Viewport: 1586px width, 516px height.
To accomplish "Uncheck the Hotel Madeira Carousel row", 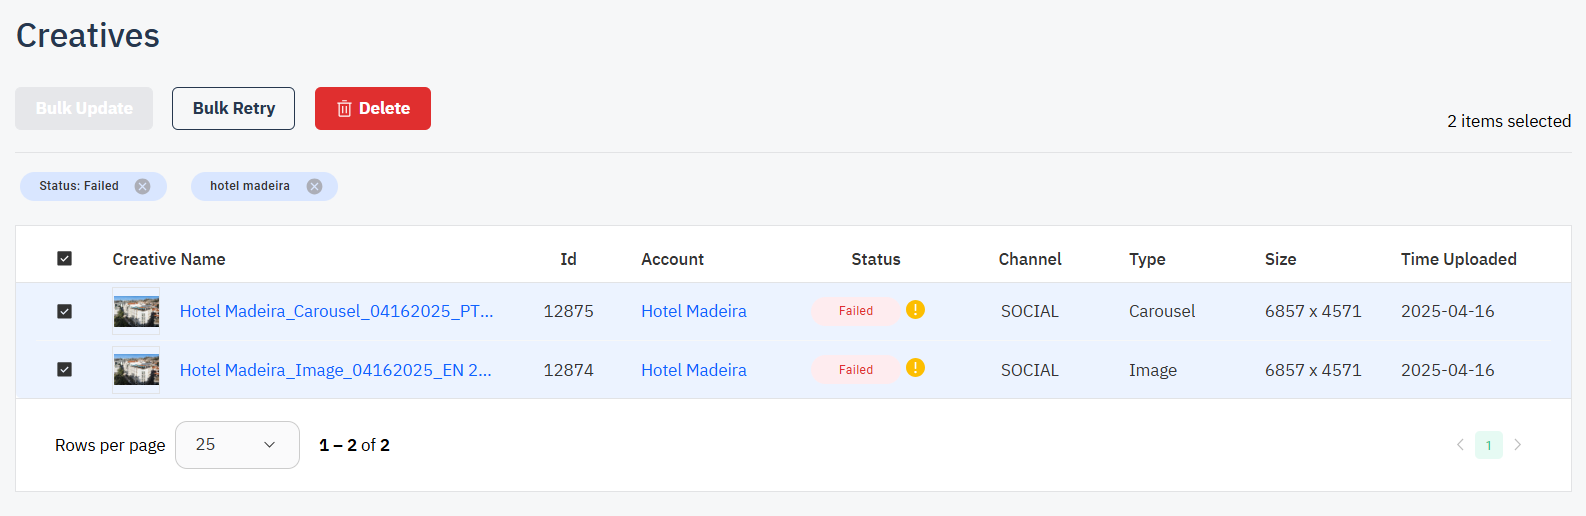I will [x=65, y=311].
